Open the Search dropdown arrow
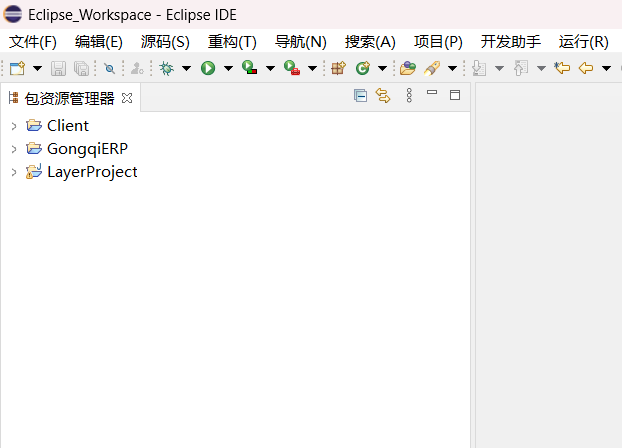Screen dimensions: 622x448 [x=453, y=68]
